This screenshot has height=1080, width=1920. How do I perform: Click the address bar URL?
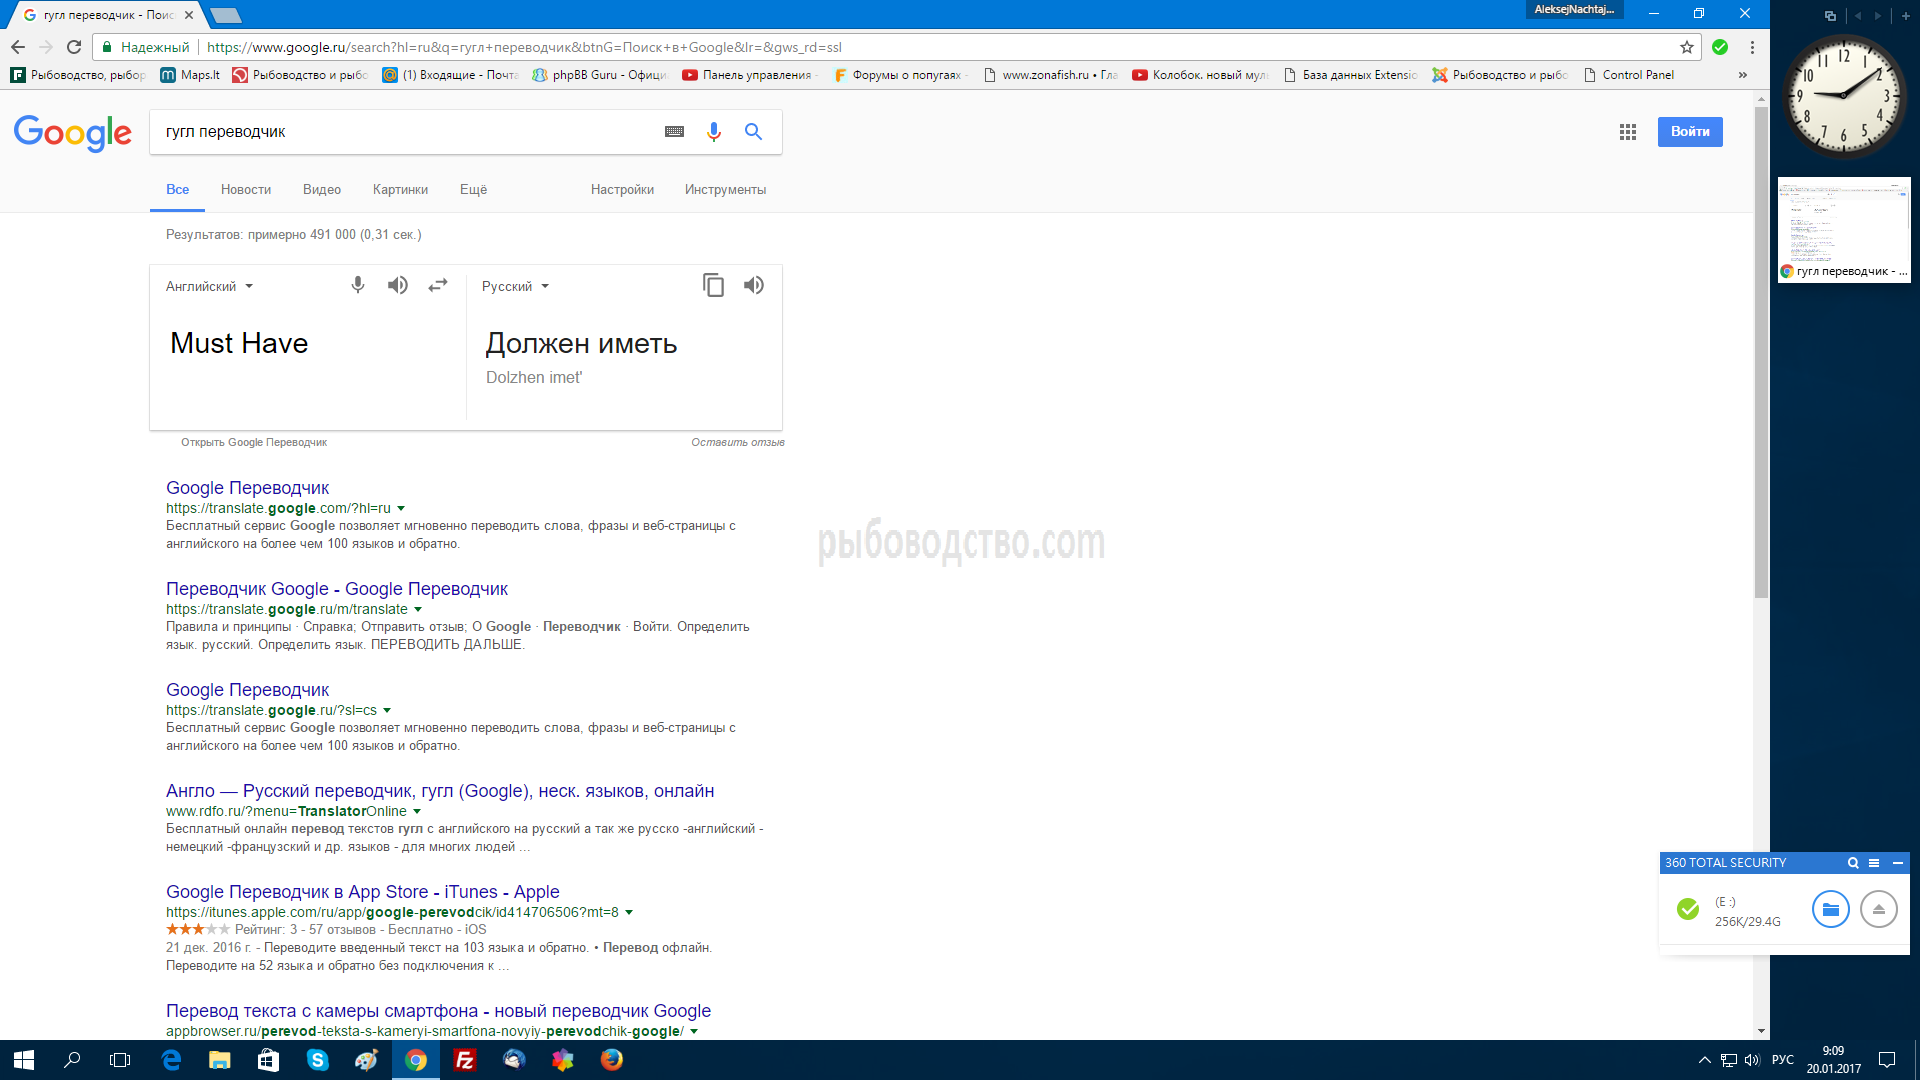coord(524,47)
